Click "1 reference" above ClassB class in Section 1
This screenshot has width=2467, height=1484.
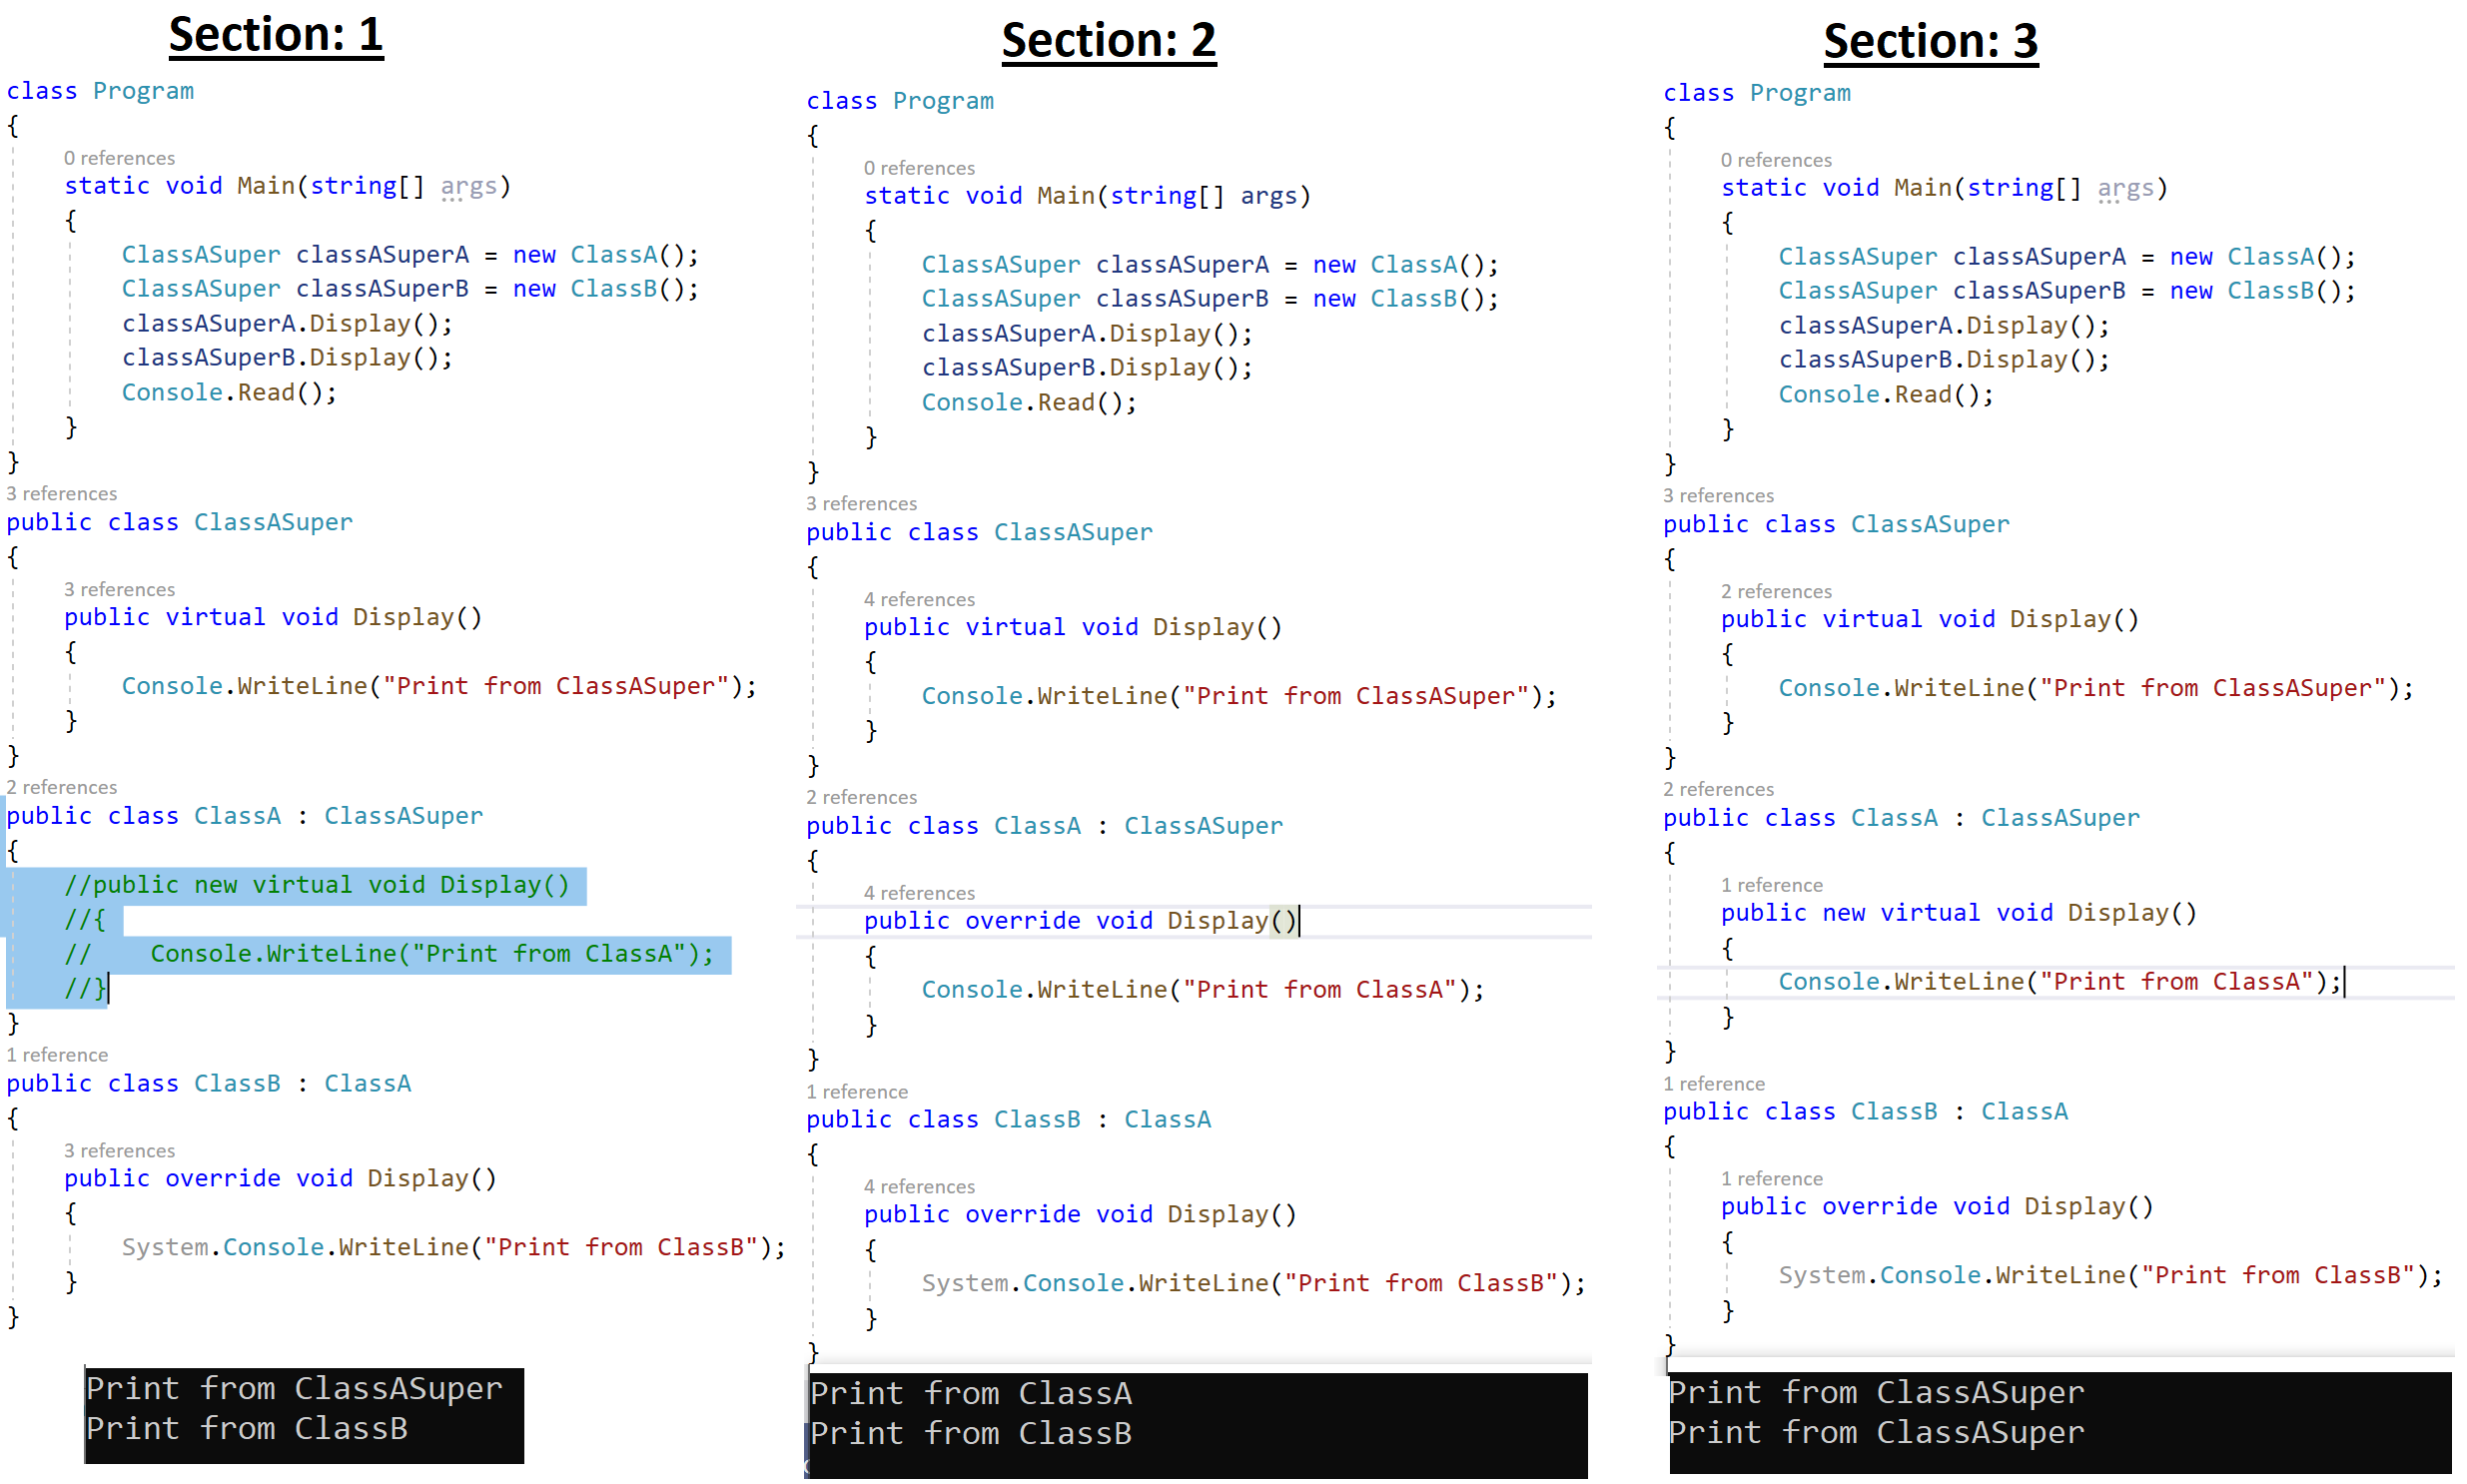pyautogui.click(x=57, y=1055)
